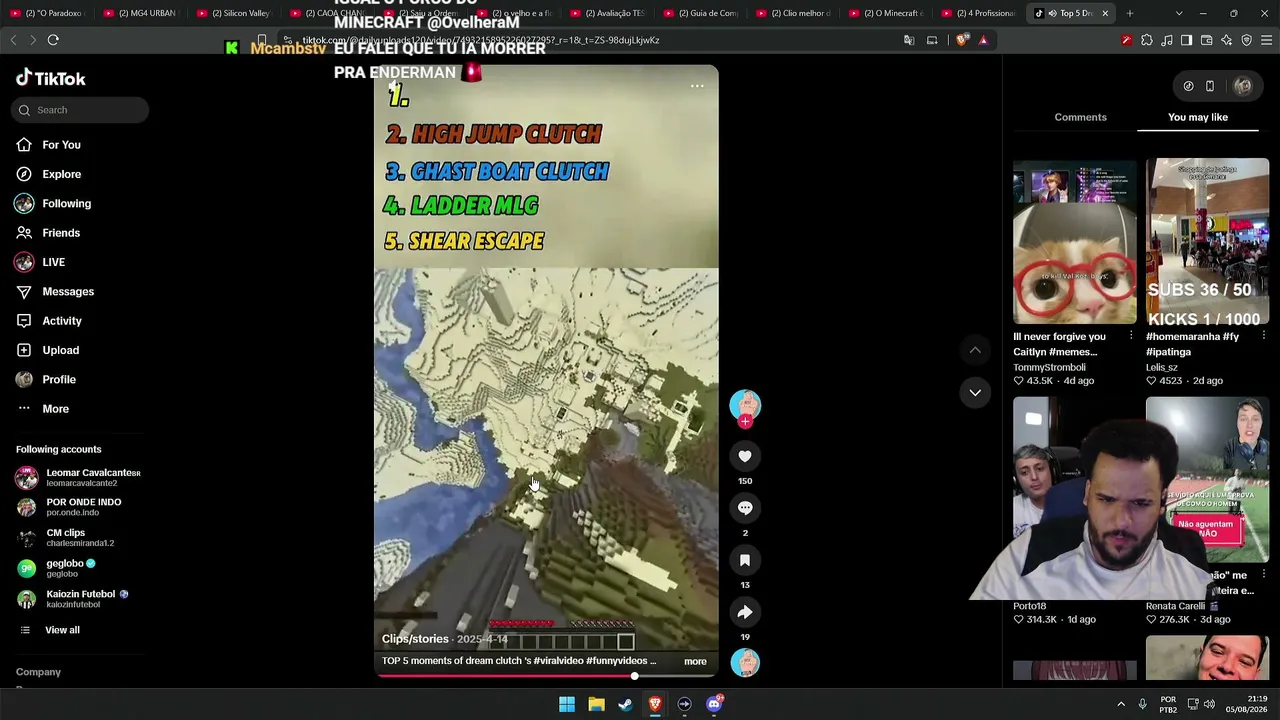Go to next video with down chevron
The height and width of the screenshot is (720, 1280).
pos(975,392)
